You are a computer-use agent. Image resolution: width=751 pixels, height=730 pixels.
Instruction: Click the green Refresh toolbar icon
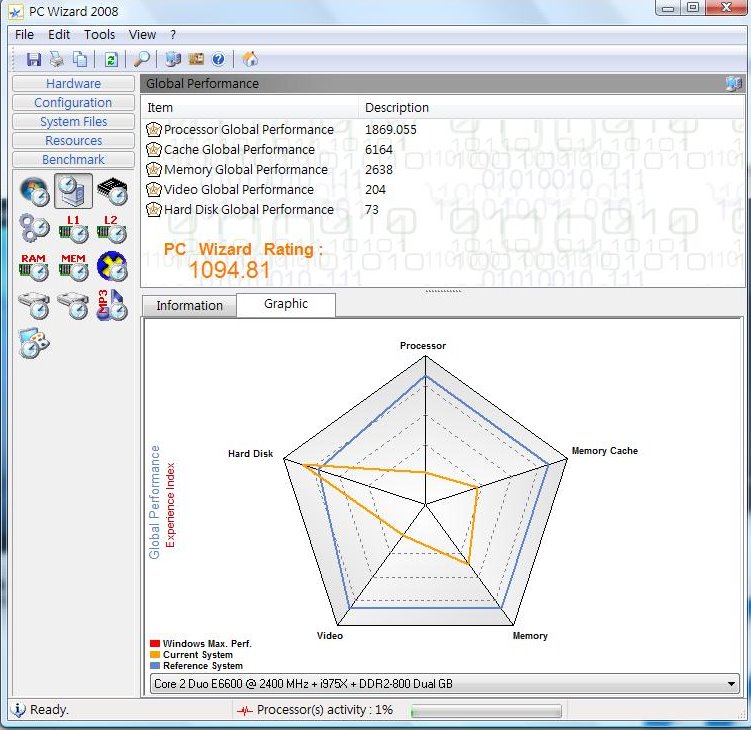[x=111, y=59]
